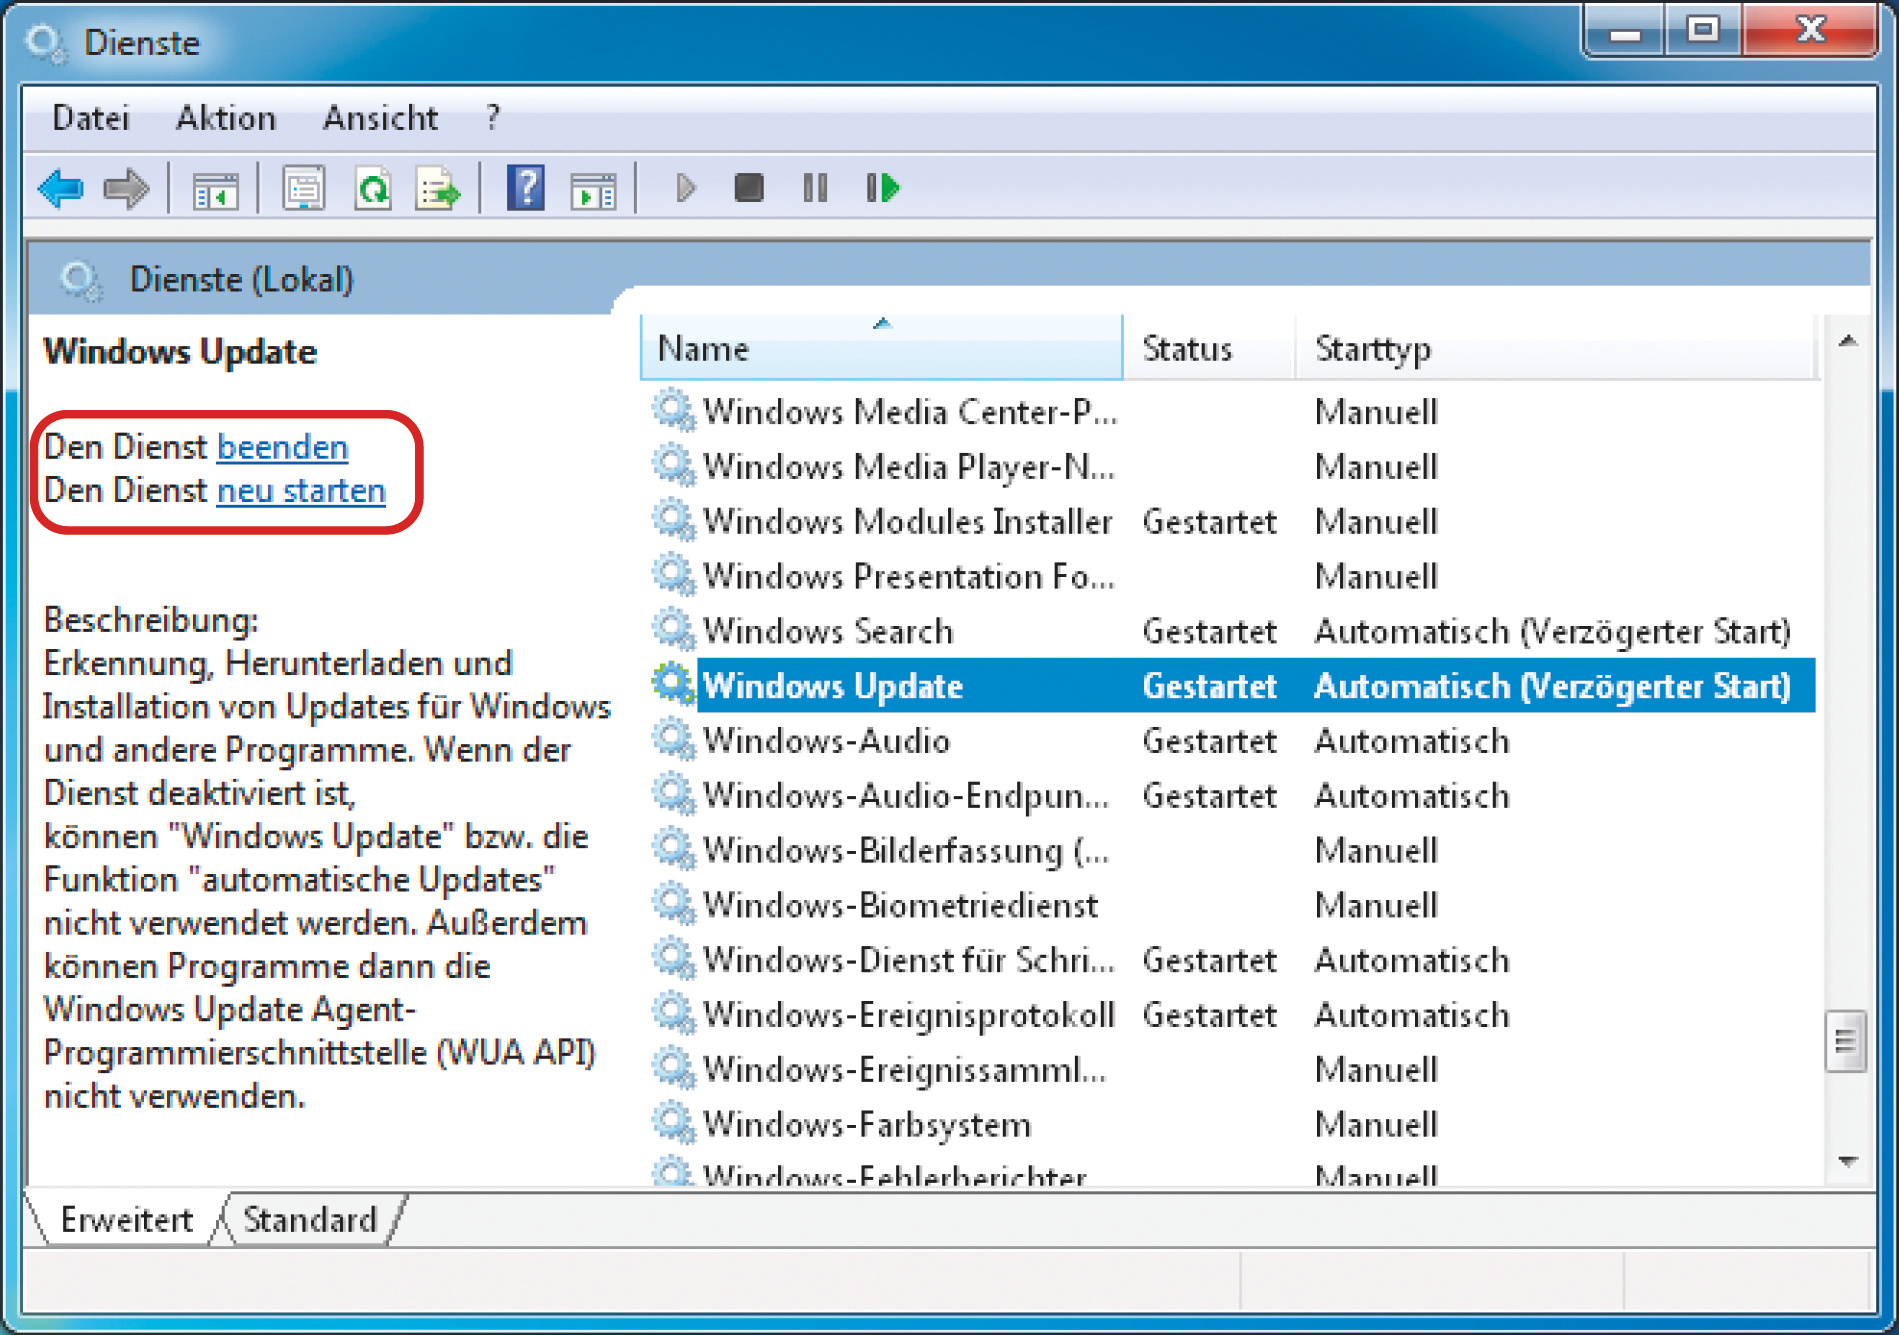This screenshot has width=1899, height=1335.
Task: Stop the service with the Stop button
Action: (x=748, y=188)
